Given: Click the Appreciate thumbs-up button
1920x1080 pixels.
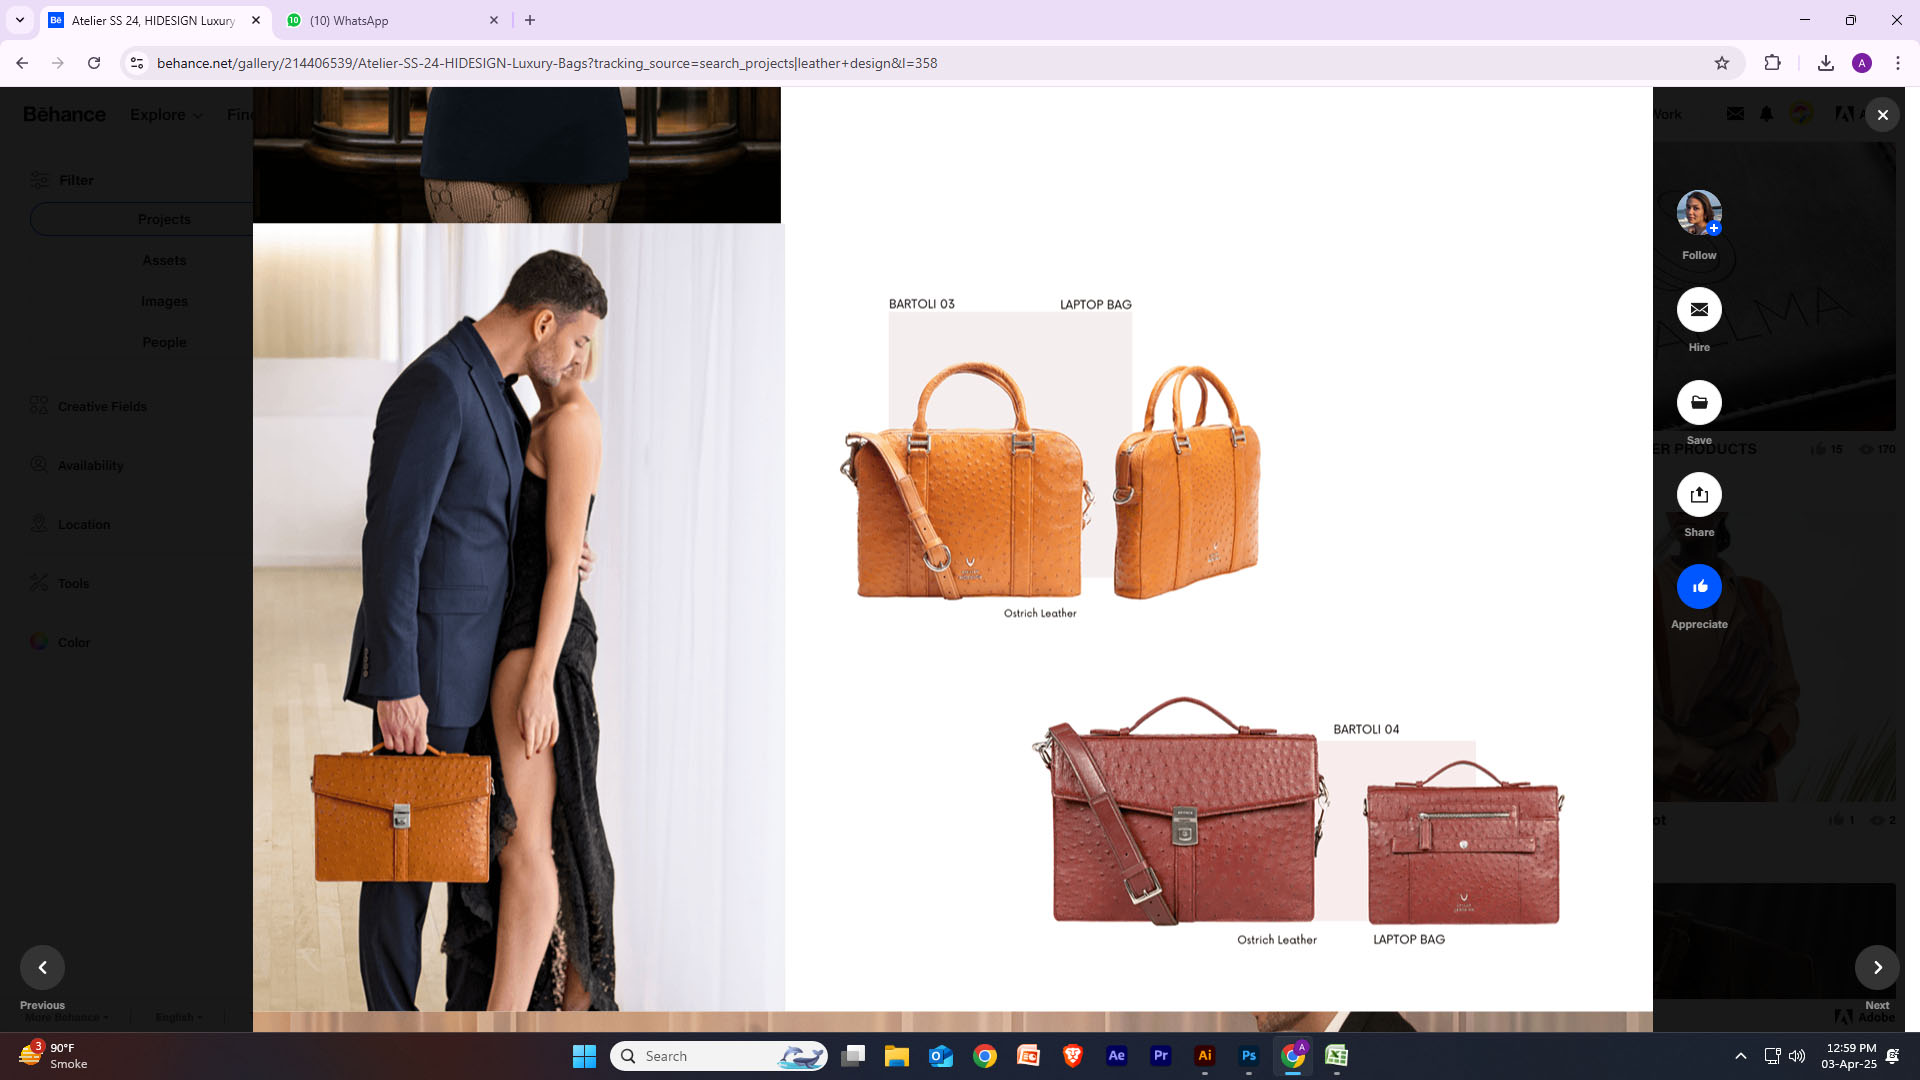Looking at the screenshot, I should pos(1699,587).
